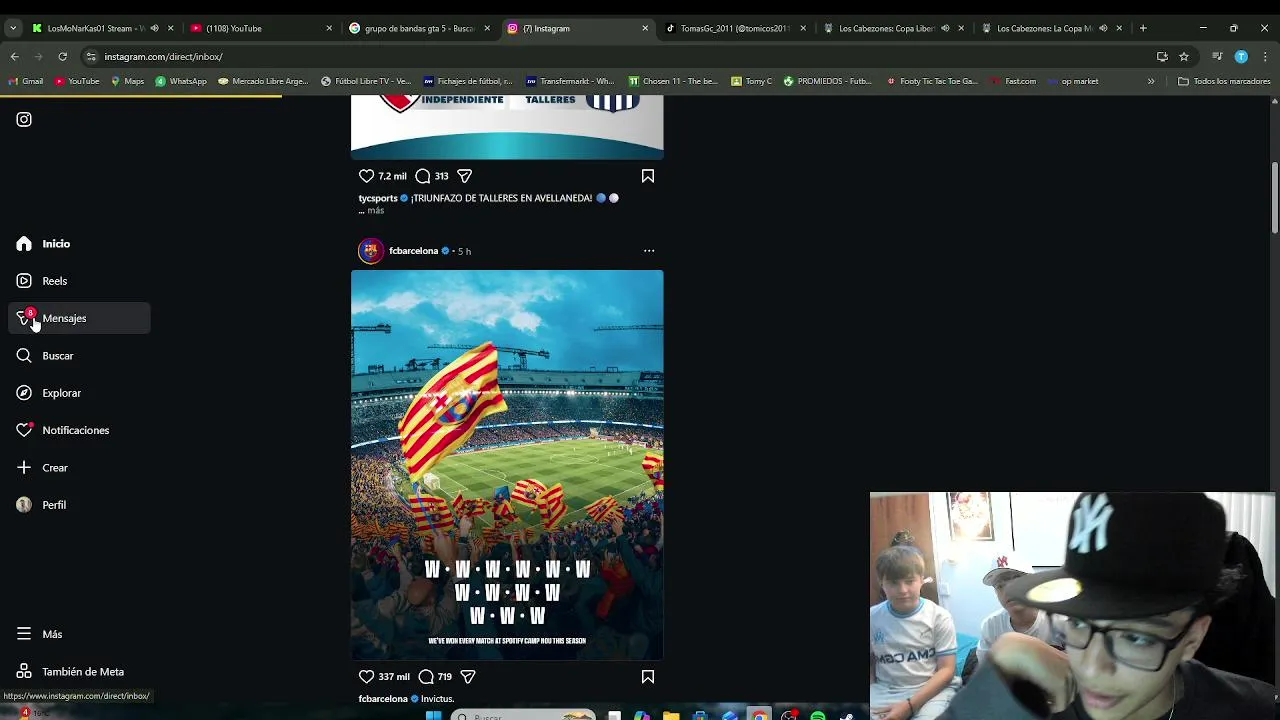The height and width of the screenshot is (720, 1280).
Task: Open the install app icon in address bar
Action: pyautogui.click(x=1162, y=57)
